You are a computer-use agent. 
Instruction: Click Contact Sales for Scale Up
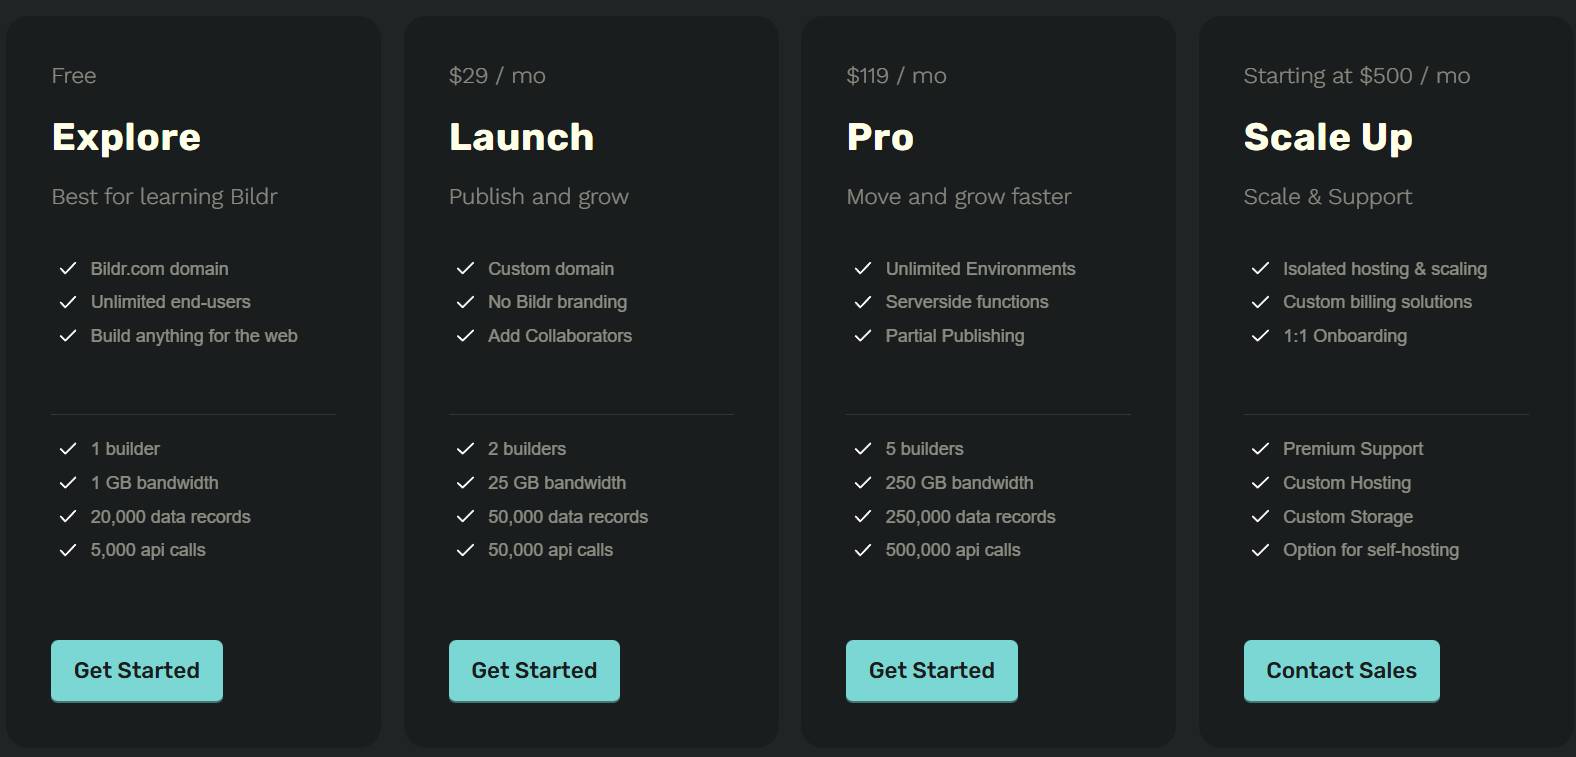coord(1341,670)
